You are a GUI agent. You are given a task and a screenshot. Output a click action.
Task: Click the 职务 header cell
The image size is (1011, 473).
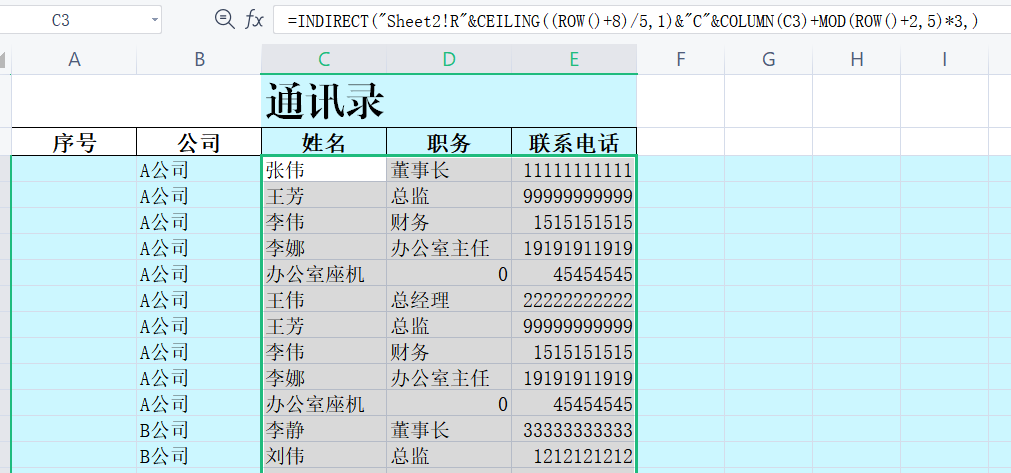[449, 142]
